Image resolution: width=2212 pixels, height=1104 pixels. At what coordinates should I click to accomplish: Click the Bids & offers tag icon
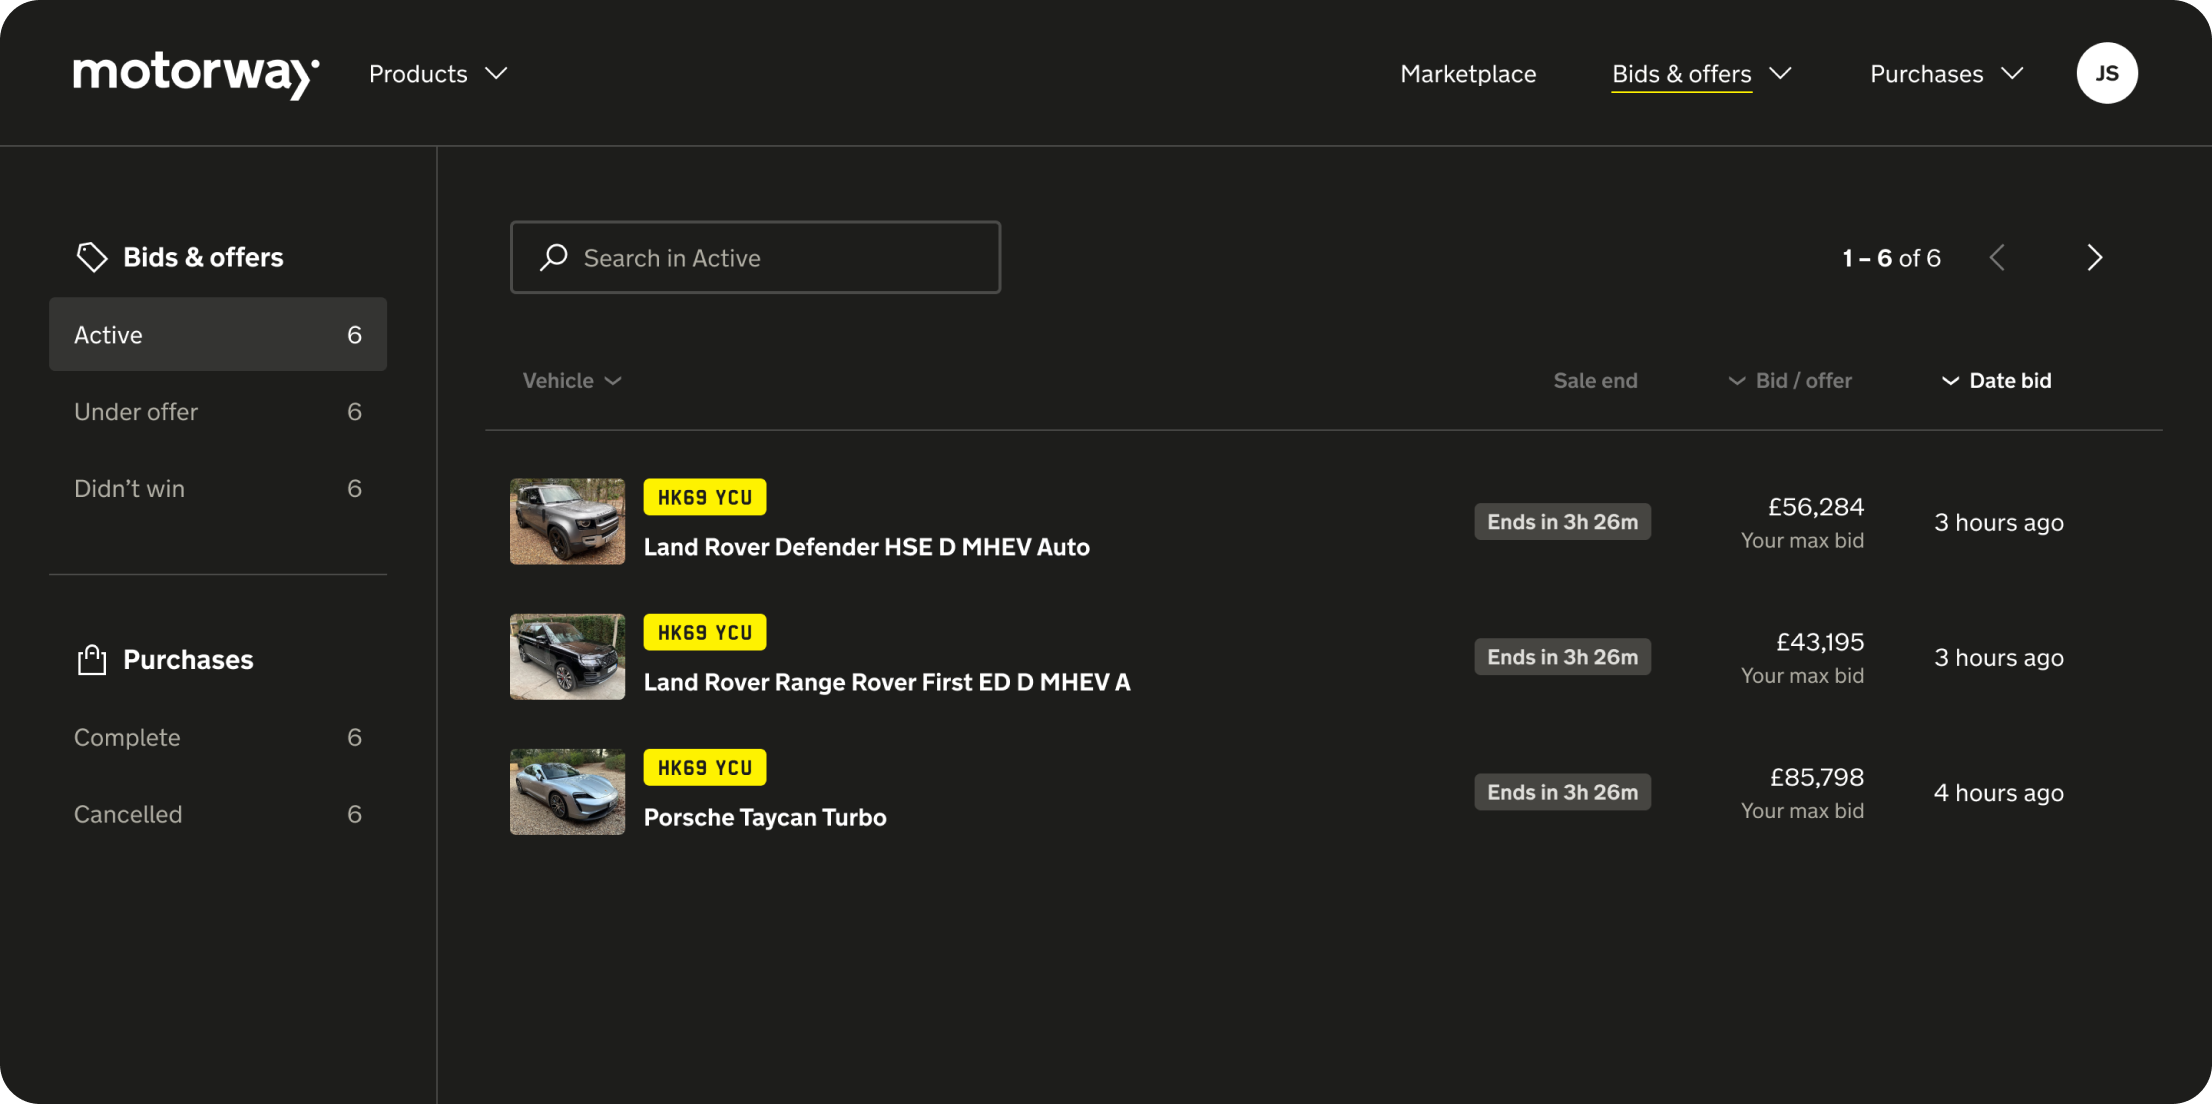pos(92,257)
